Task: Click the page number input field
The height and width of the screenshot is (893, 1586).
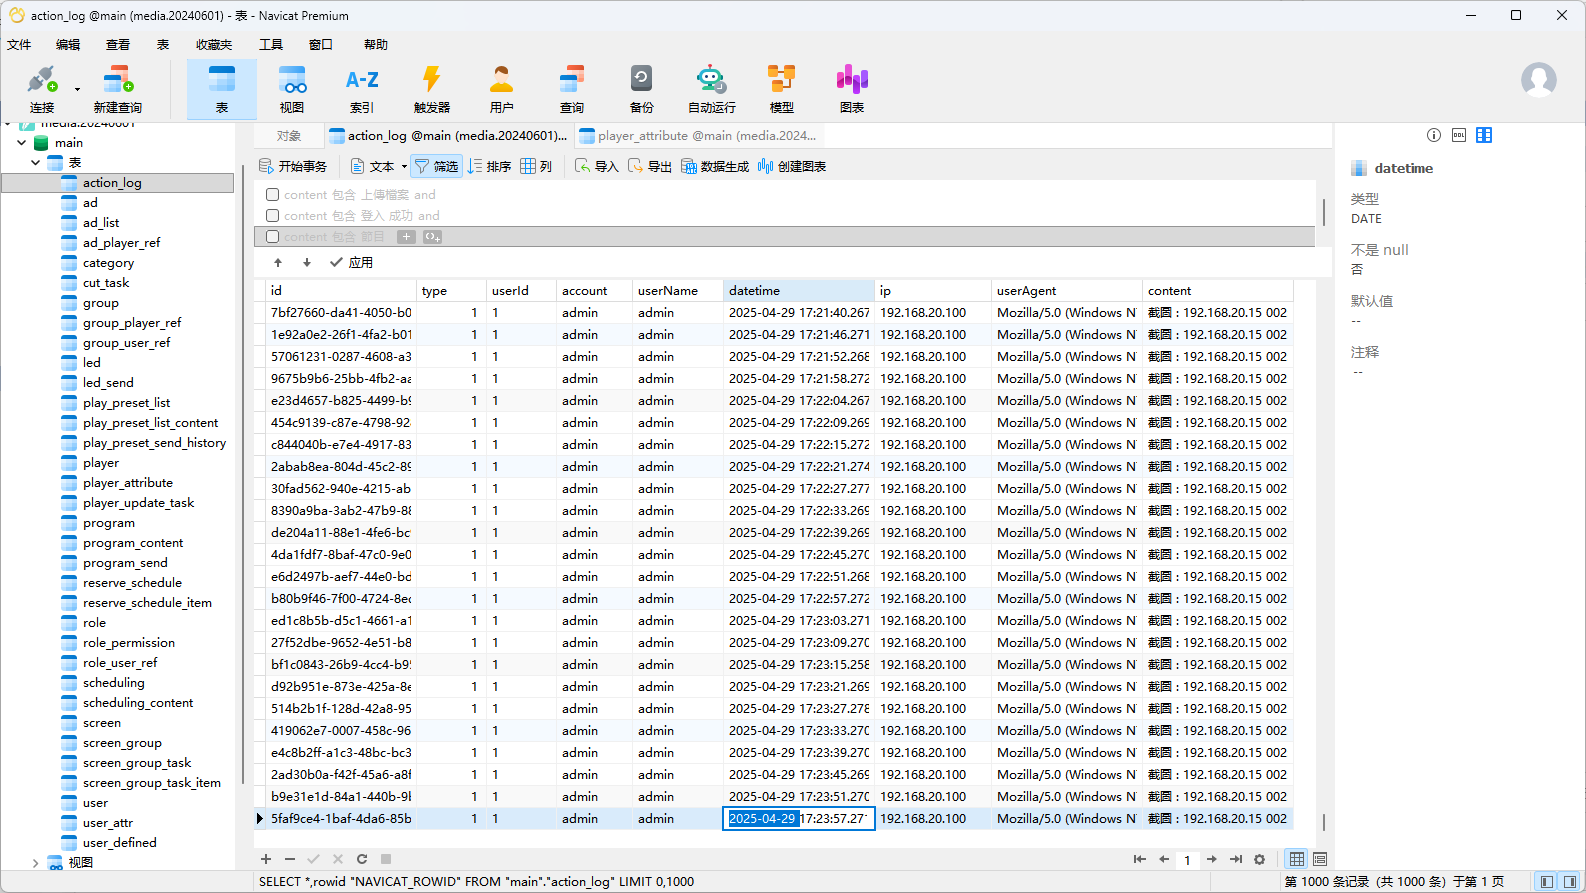Action: pyautogui.click(x=1188, y=860)
